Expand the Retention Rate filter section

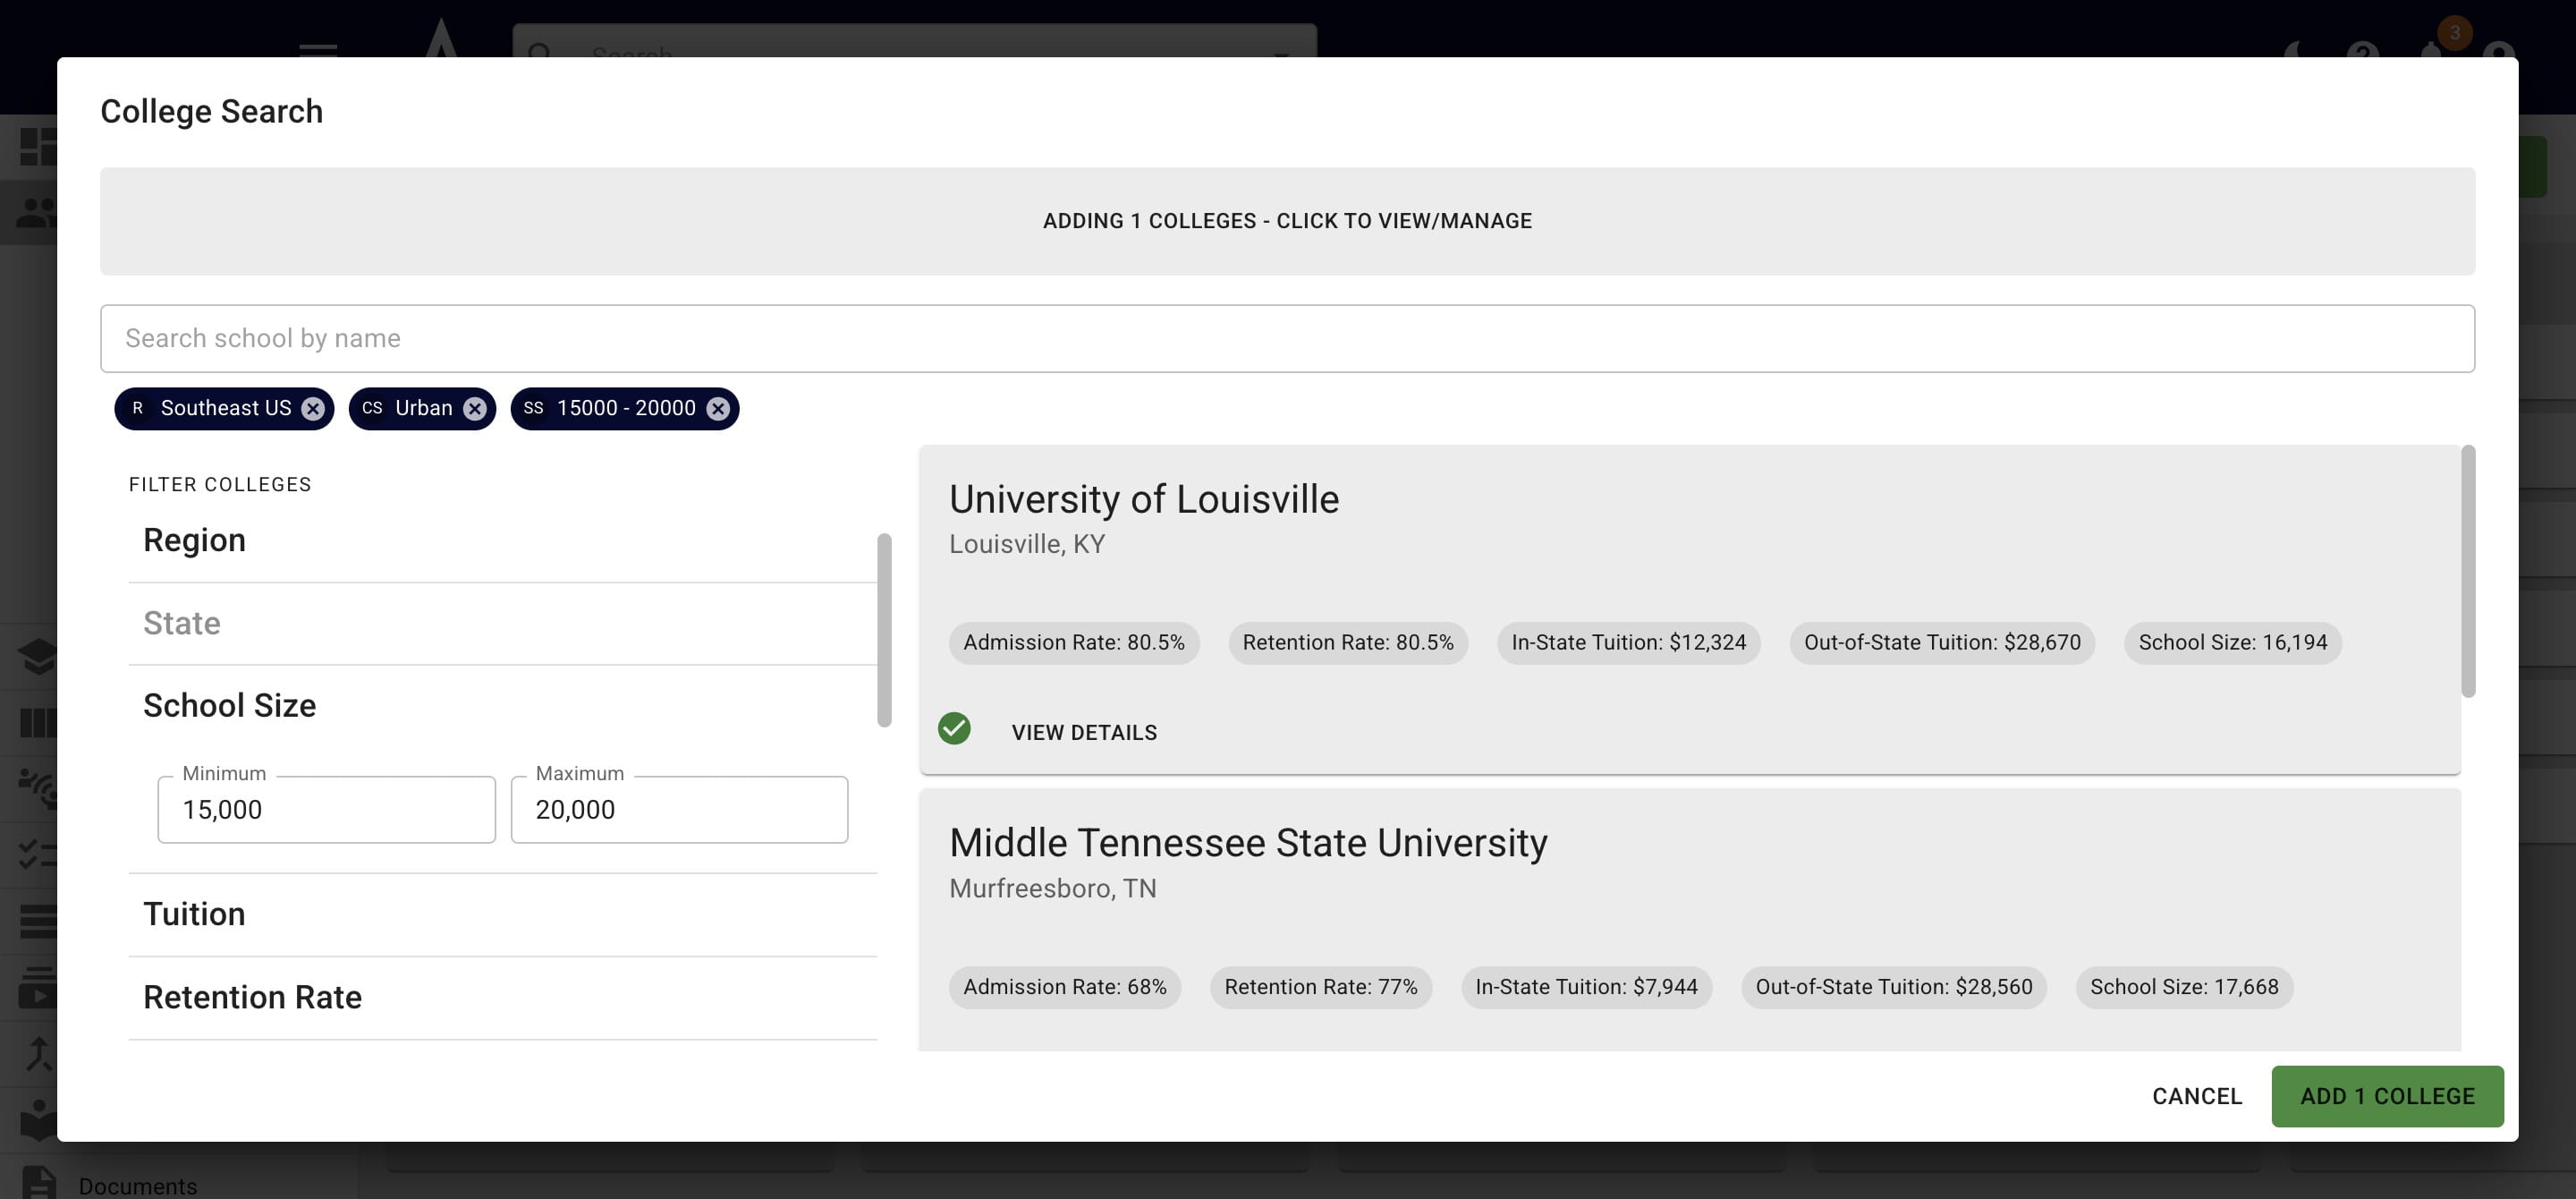click(503, 997)
